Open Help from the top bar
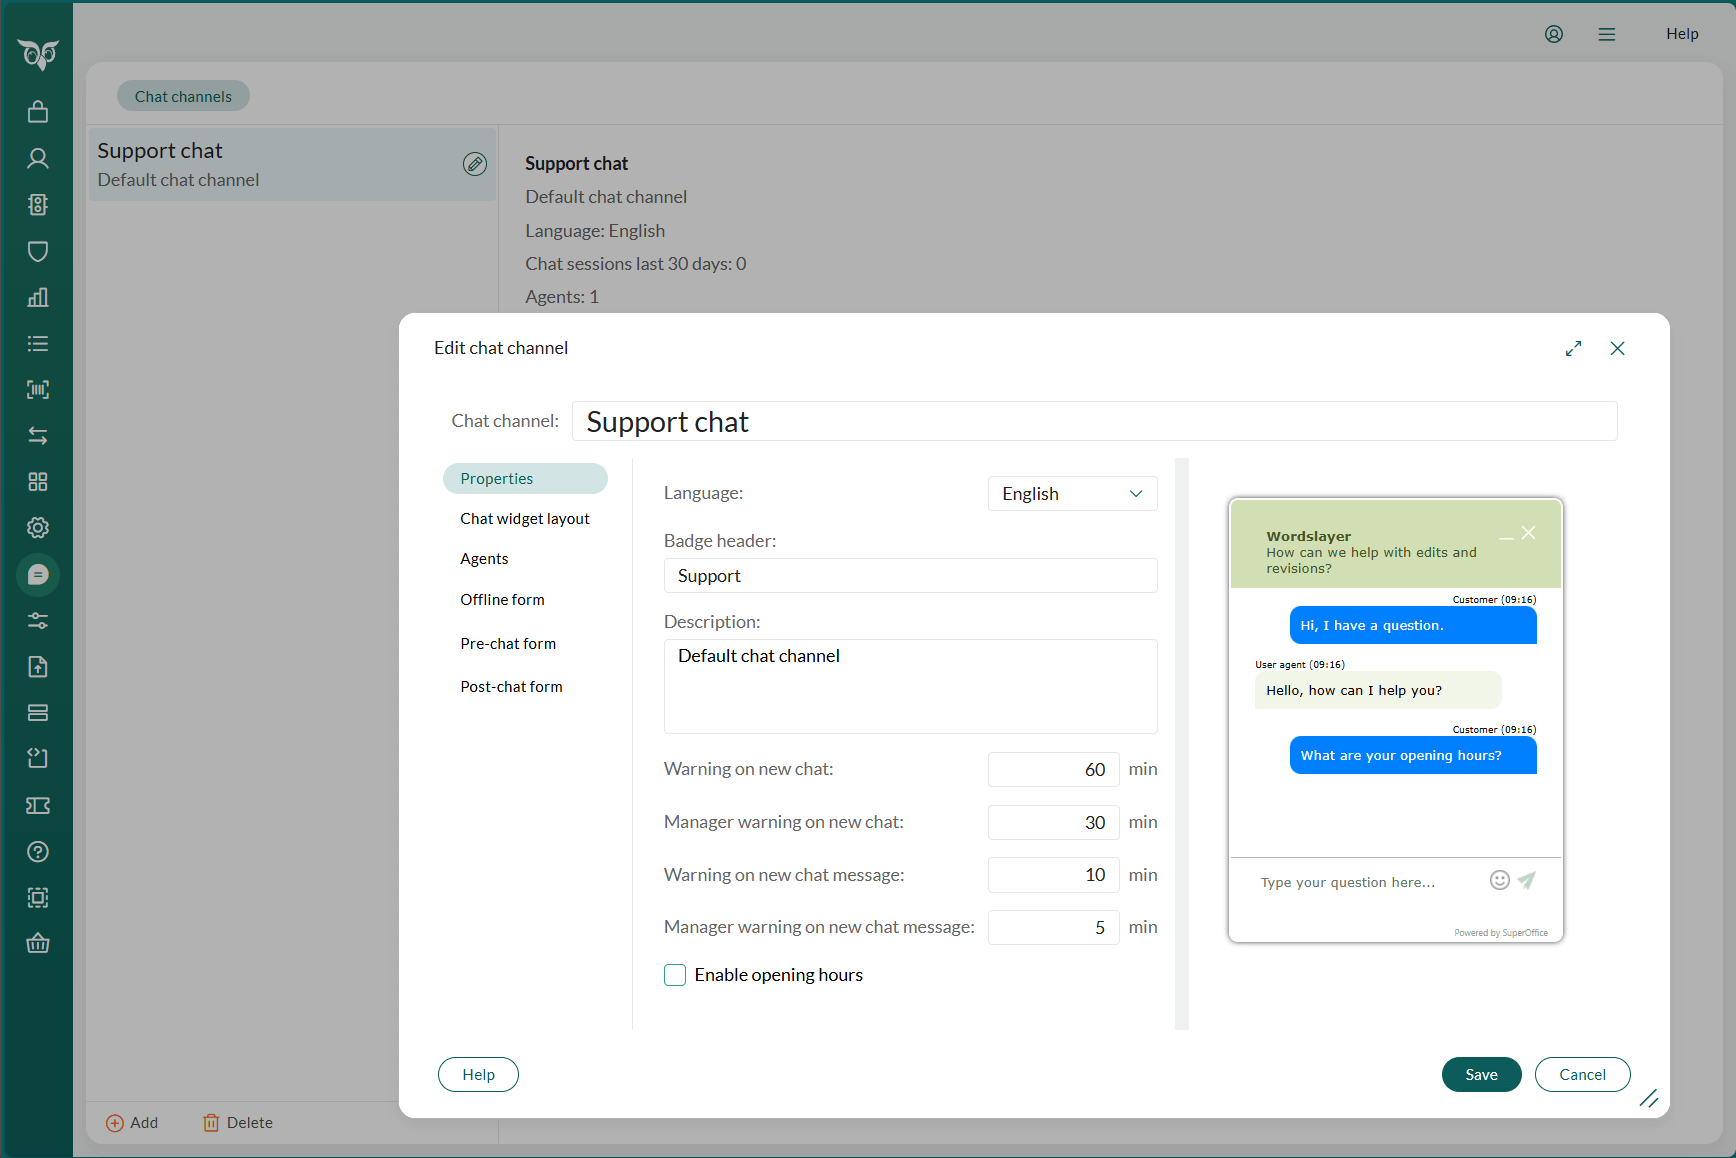 pyautogui.click(x=1682, y=33)
